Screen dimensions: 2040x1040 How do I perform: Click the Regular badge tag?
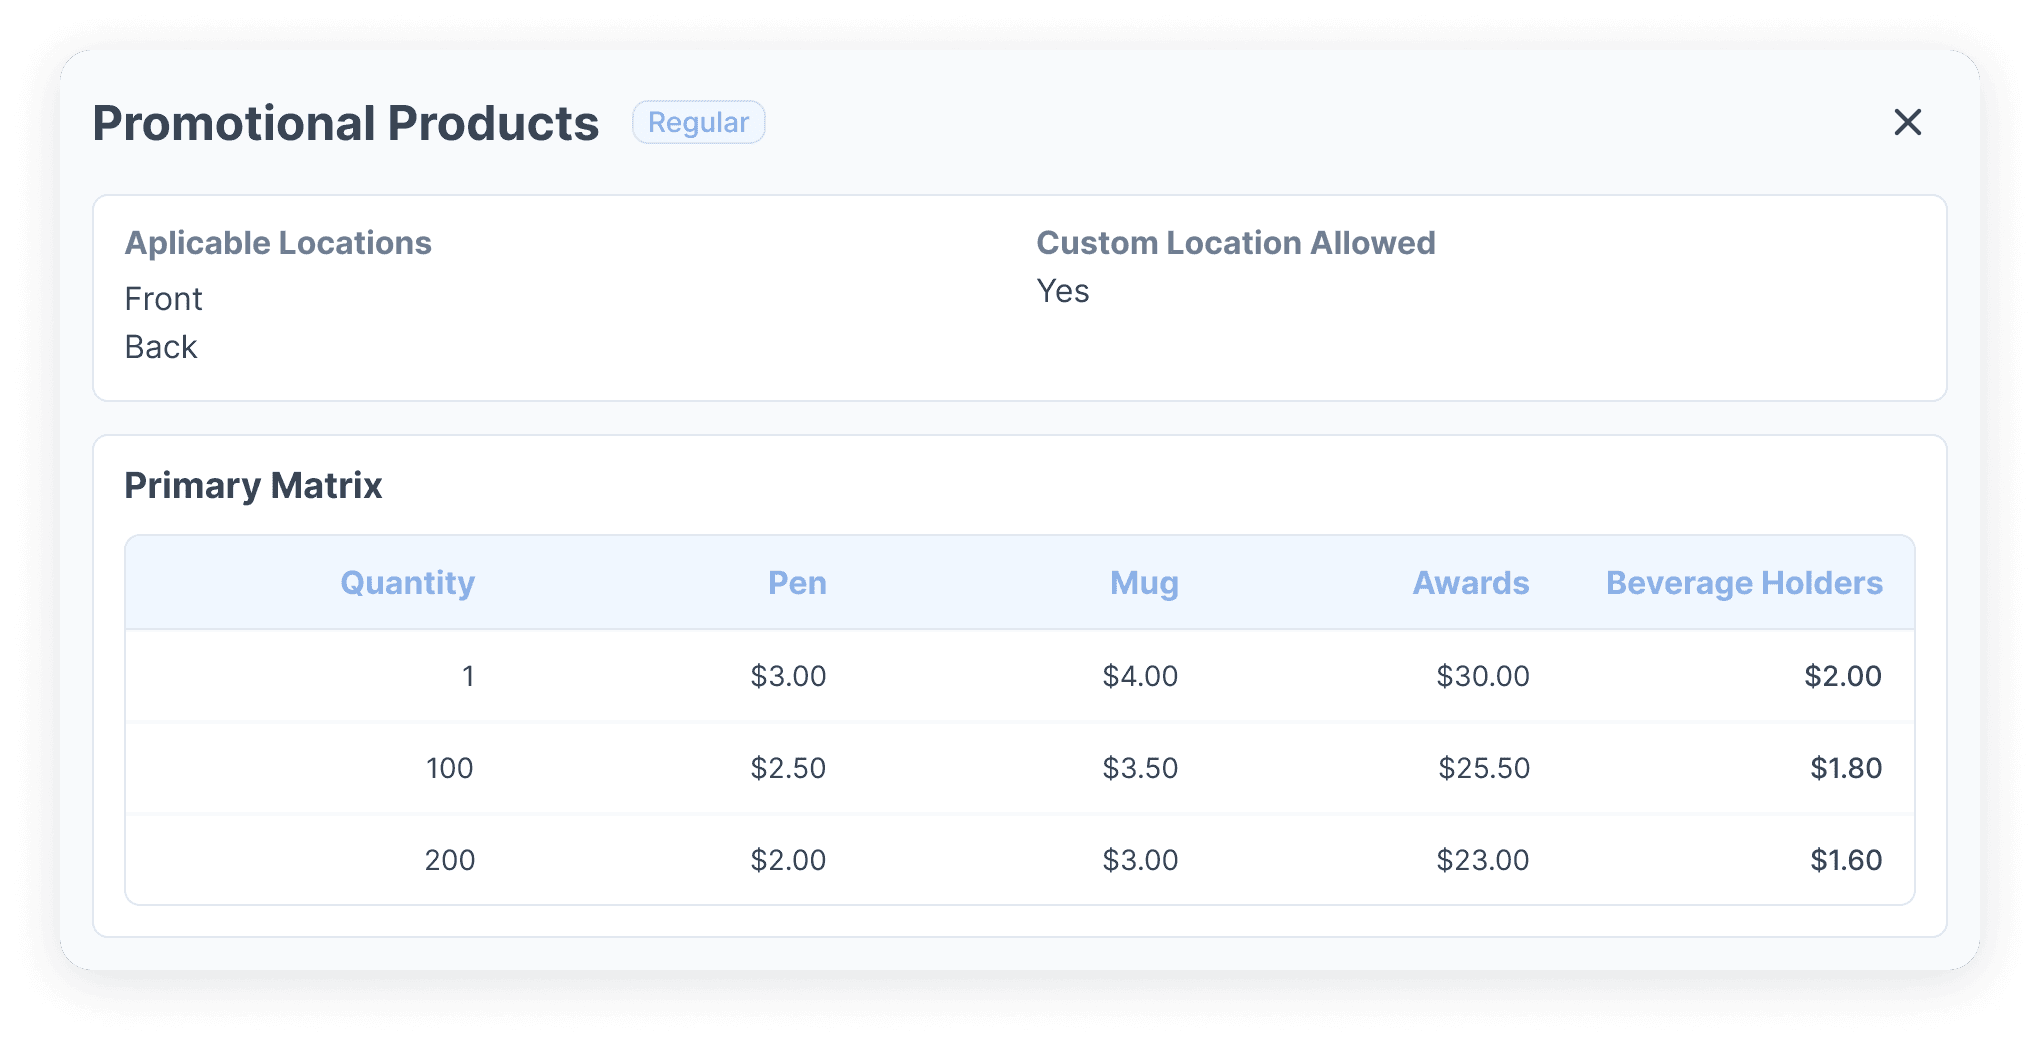tap(698, 122)
